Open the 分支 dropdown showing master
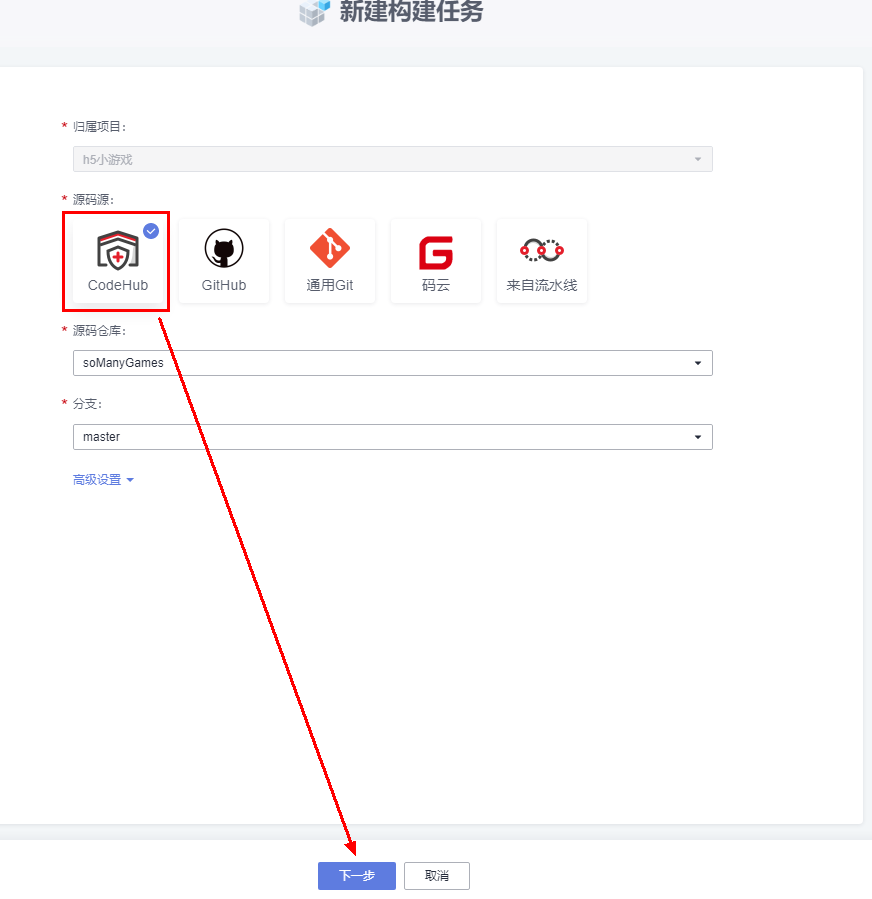The width and height of the screenshot is (872, 899). click(x=393, y=437)
